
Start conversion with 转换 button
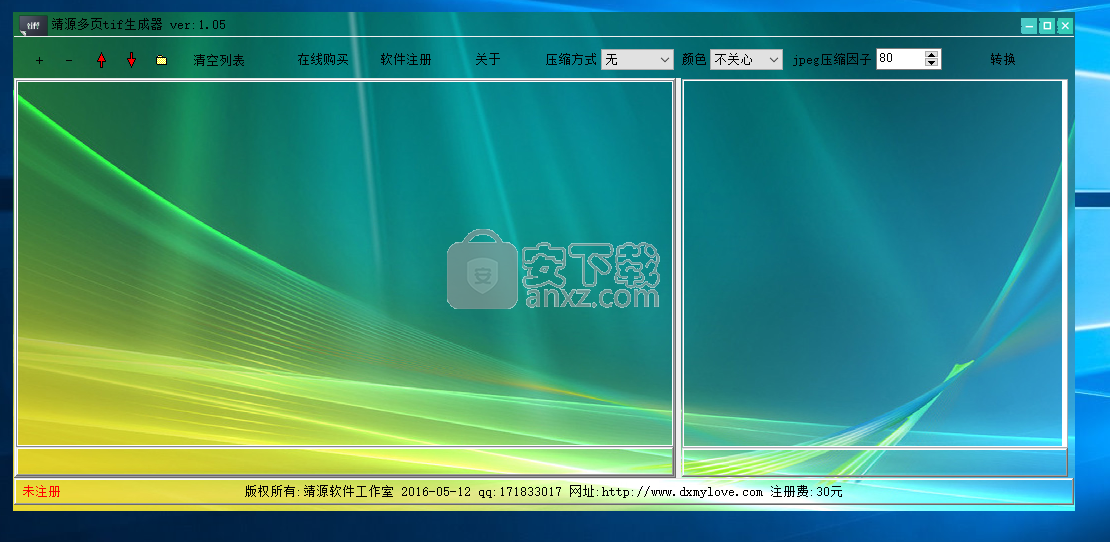tap(1002, 59)
